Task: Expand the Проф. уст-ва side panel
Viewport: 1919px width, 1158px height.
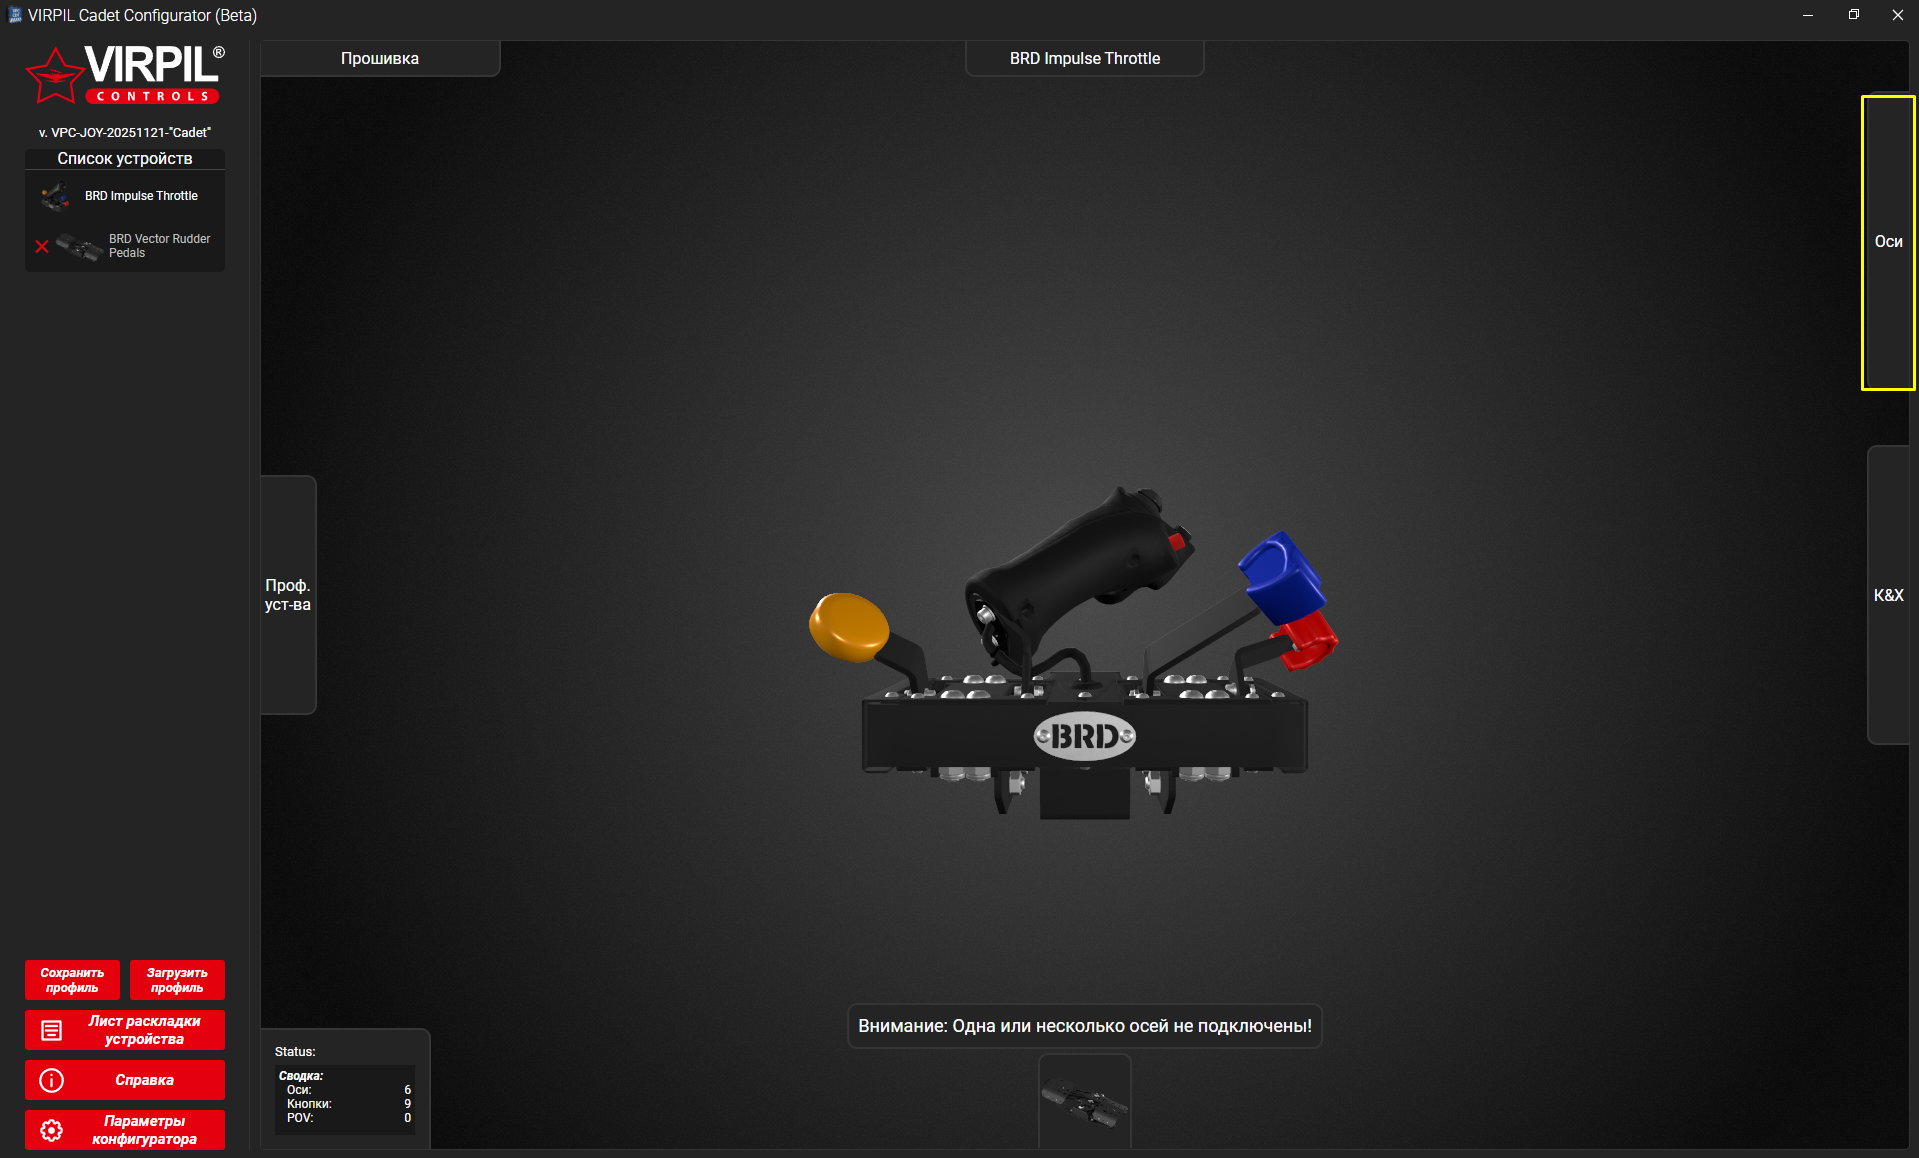Action: pyautogui.click(x=288, y=595)
